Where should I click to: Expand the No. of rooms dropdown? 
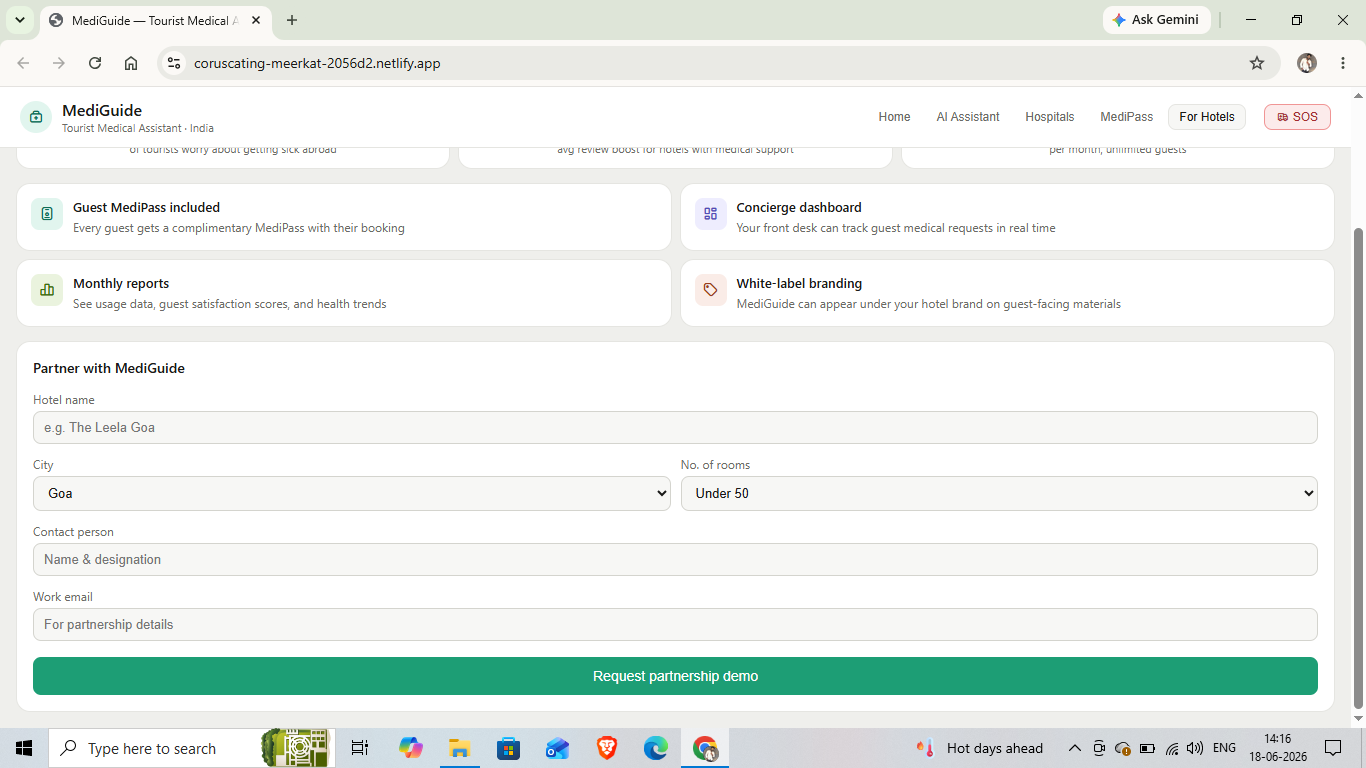tap(999, 493)
